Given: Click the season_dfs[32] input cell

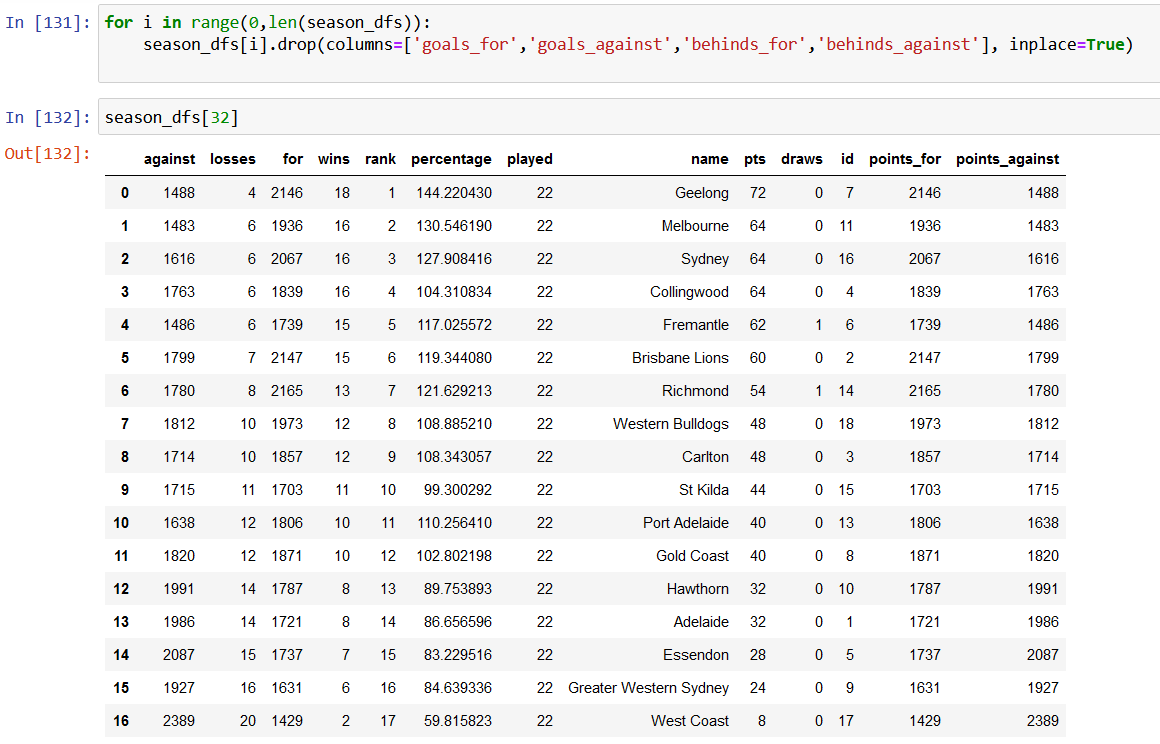Looking at the screenshot, I should pyautogui.click(x=629, y=117).
